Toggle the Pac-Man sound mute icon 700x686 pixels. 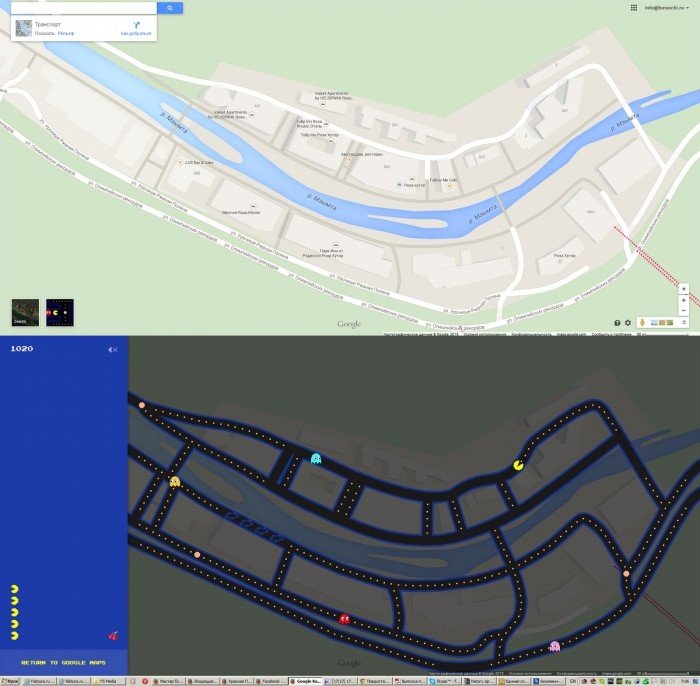(113, 350)
